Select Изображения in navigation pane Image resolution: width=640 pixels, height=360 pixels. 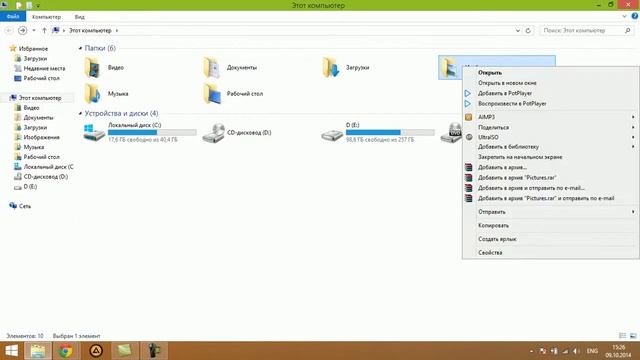coord(42,138)
